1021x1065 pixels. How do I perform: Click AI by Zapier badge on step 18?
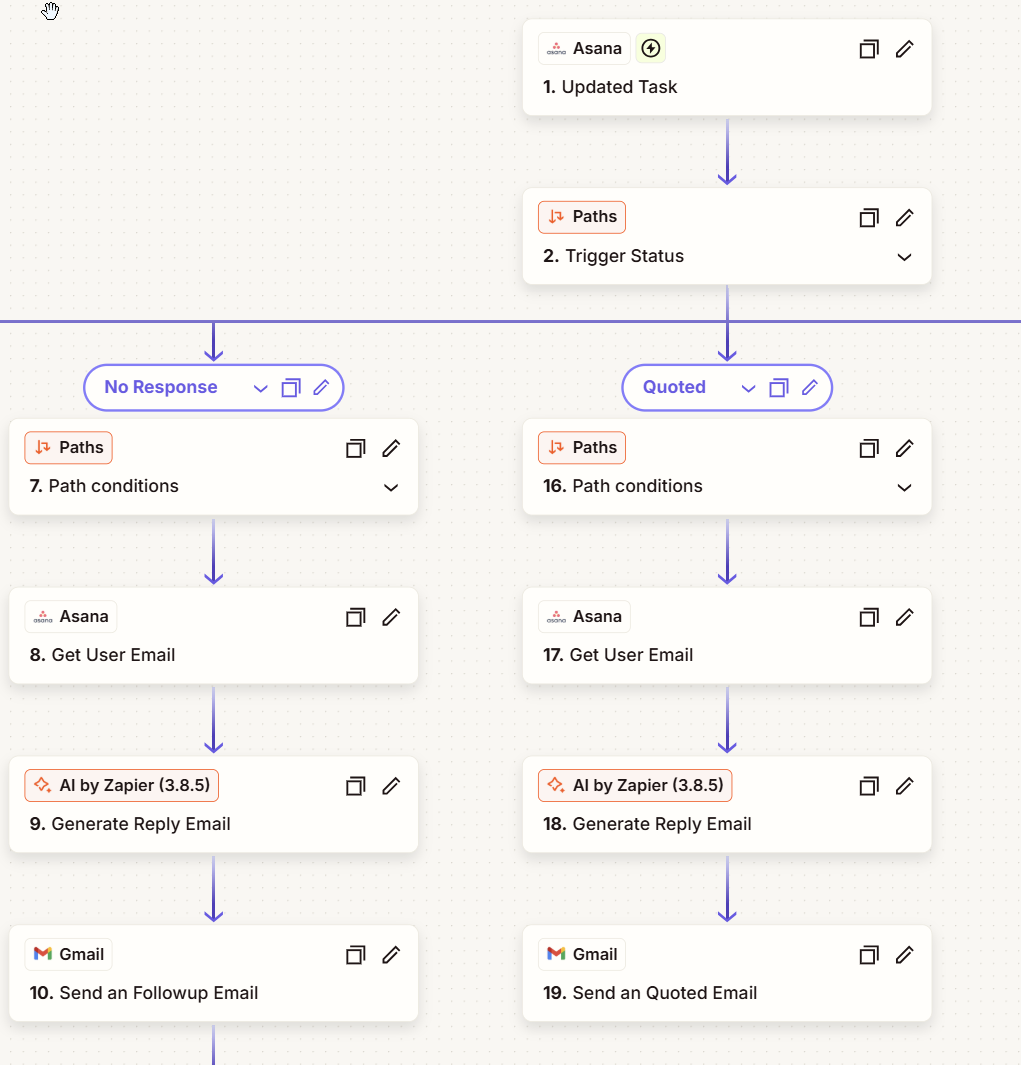tap(635, 785)
